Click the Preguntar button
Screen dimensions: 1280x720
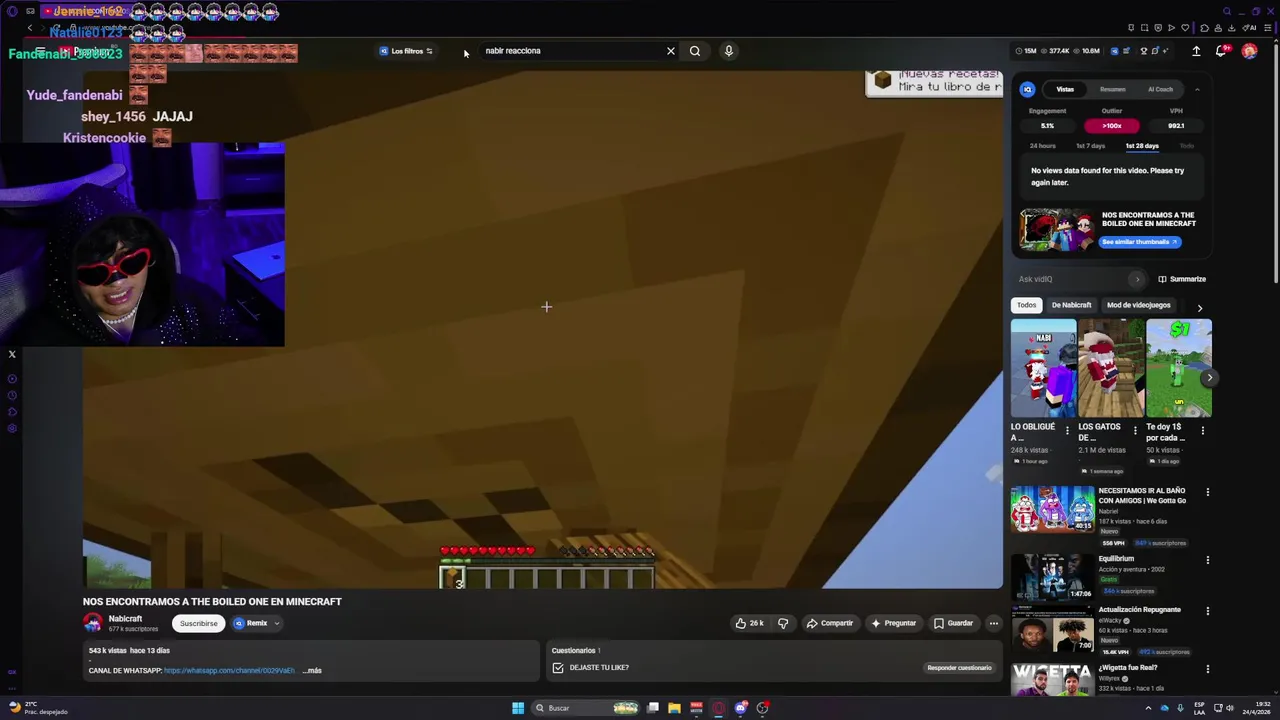tap(893, 624)
